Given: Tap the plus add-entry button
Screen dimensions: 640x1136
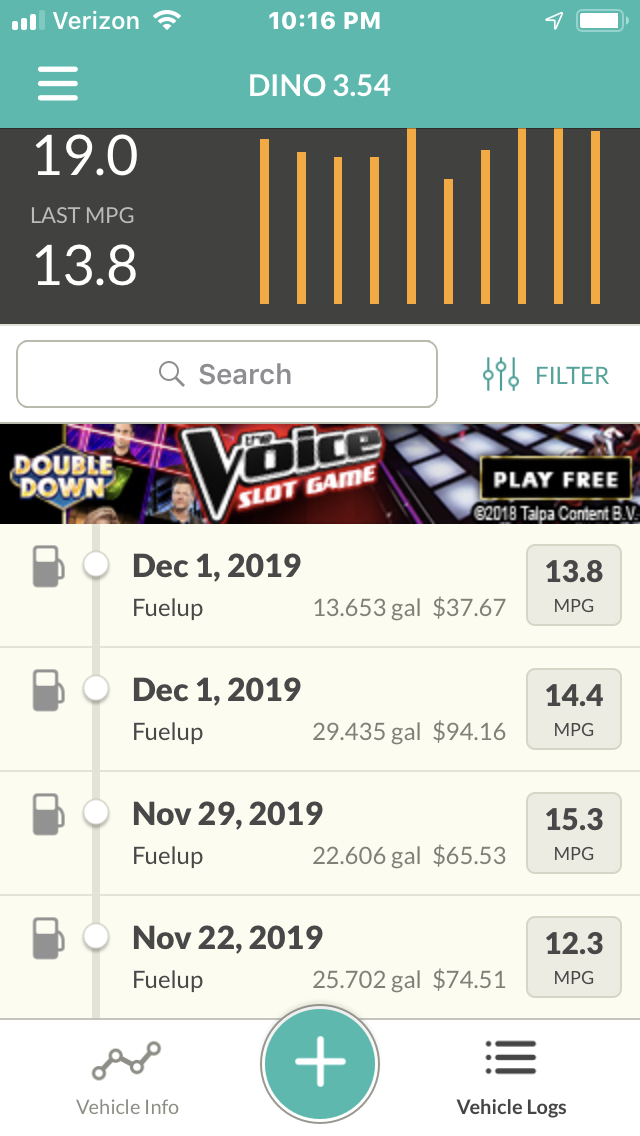Looking at the screenshot, I should click(x=320, y=1061).
